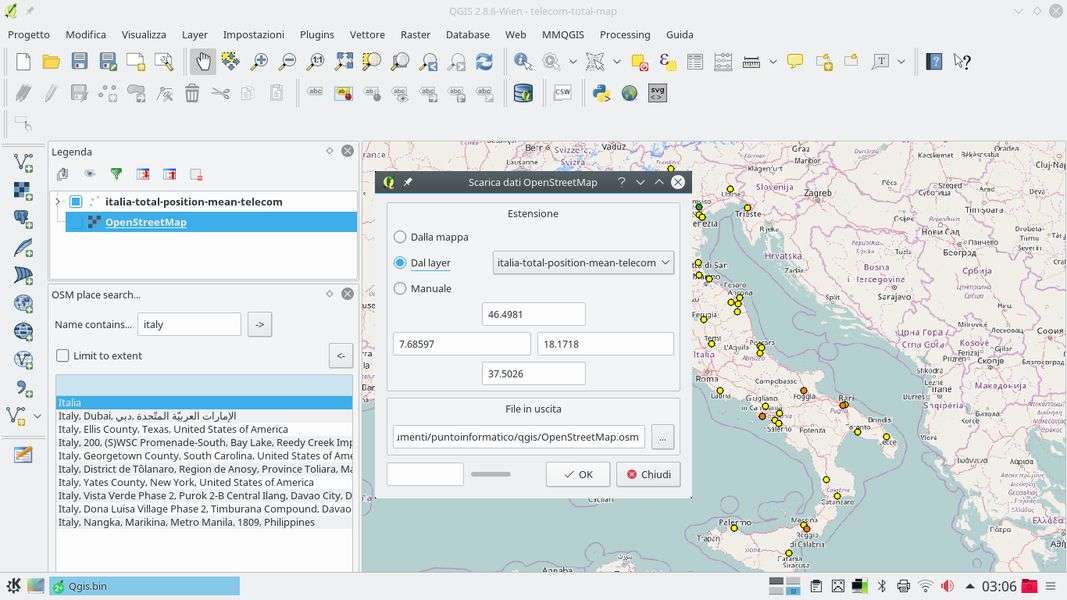The height and width of the screenshot is (600, 1067).
Task: Enable the 'Limit to extent' checkbox
Action: point(63,356)
